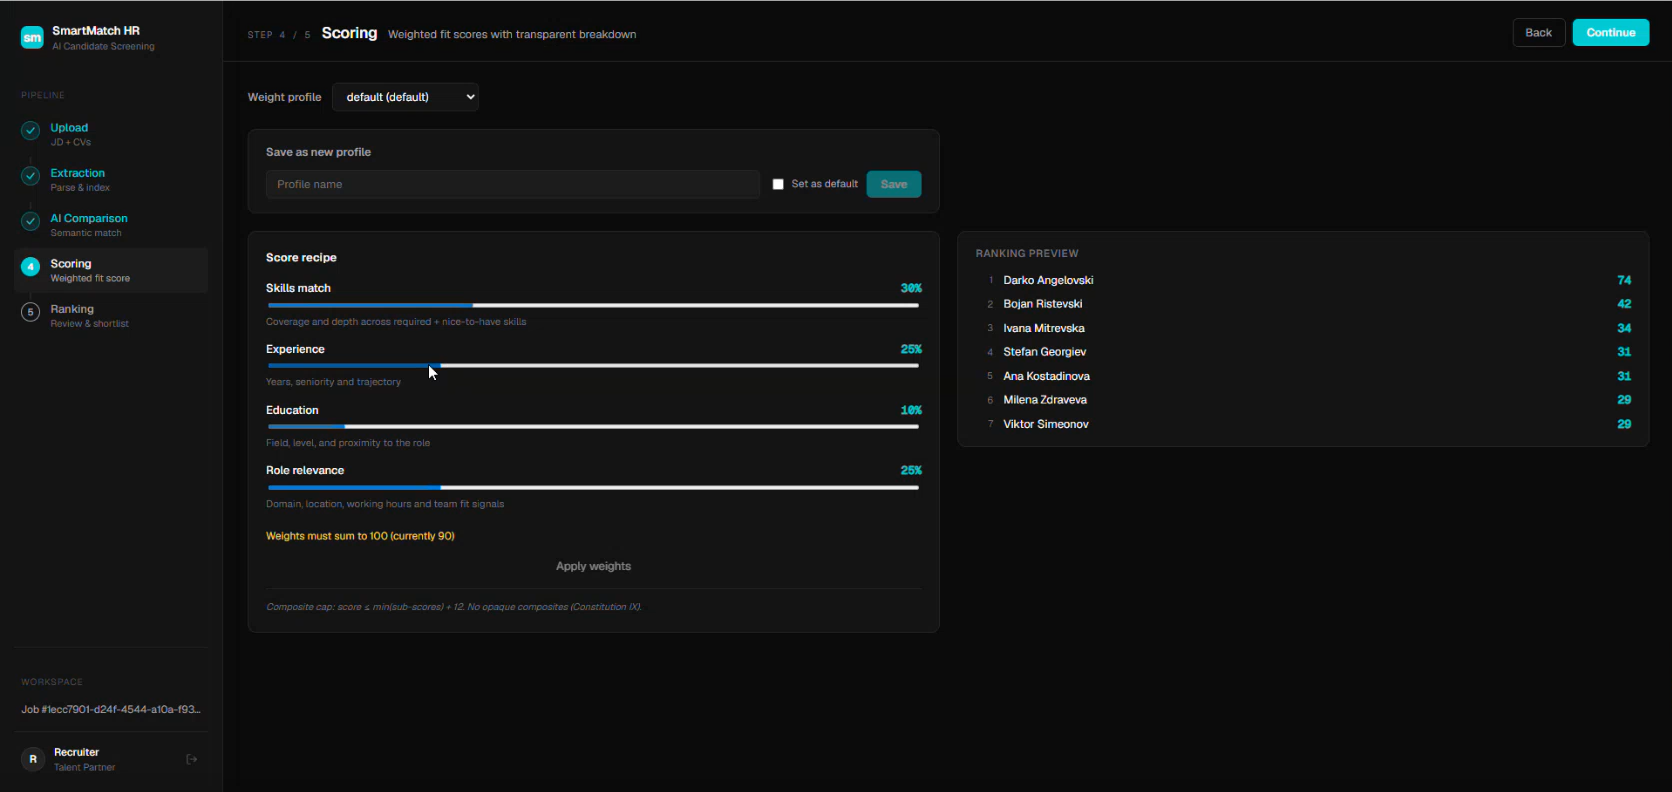This screenshot has height=792, width=1672.
Task: Click the Ranking step number 5 icon
Action: [31, 312]
